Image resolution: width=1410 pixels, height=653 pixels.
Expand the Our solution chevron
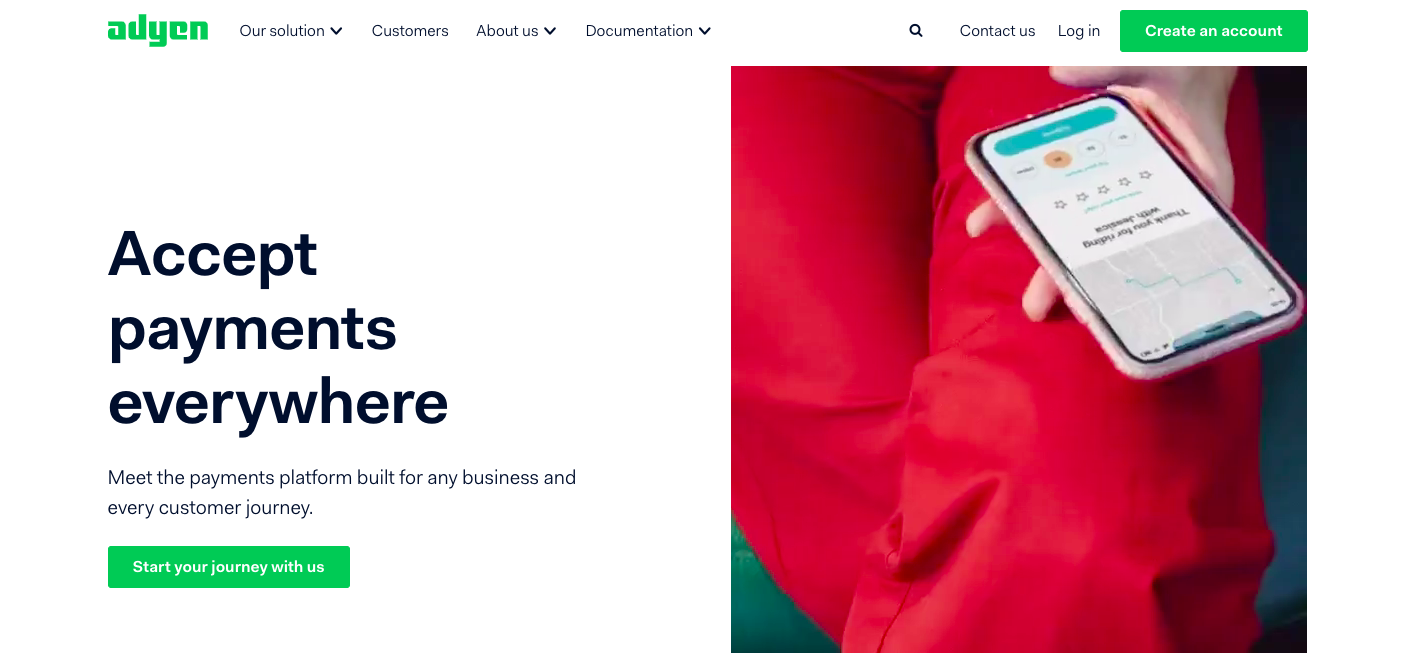click(x=336, y=31)
